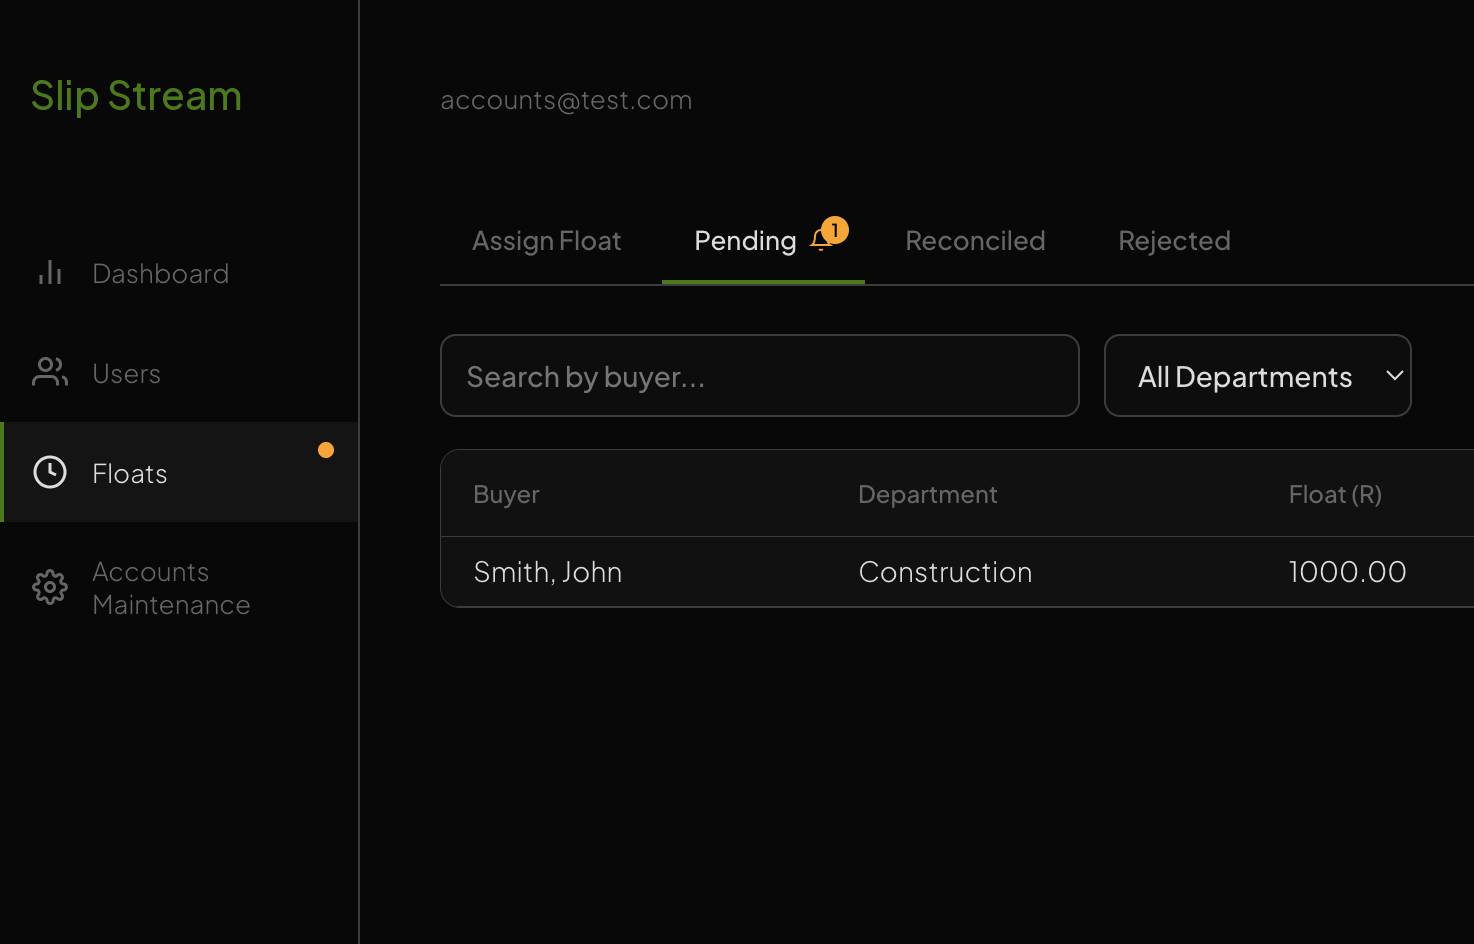The height and width of the screenshot is (944, 1474).
Task: Click the Floats clock icon
Action: point(50,472)
